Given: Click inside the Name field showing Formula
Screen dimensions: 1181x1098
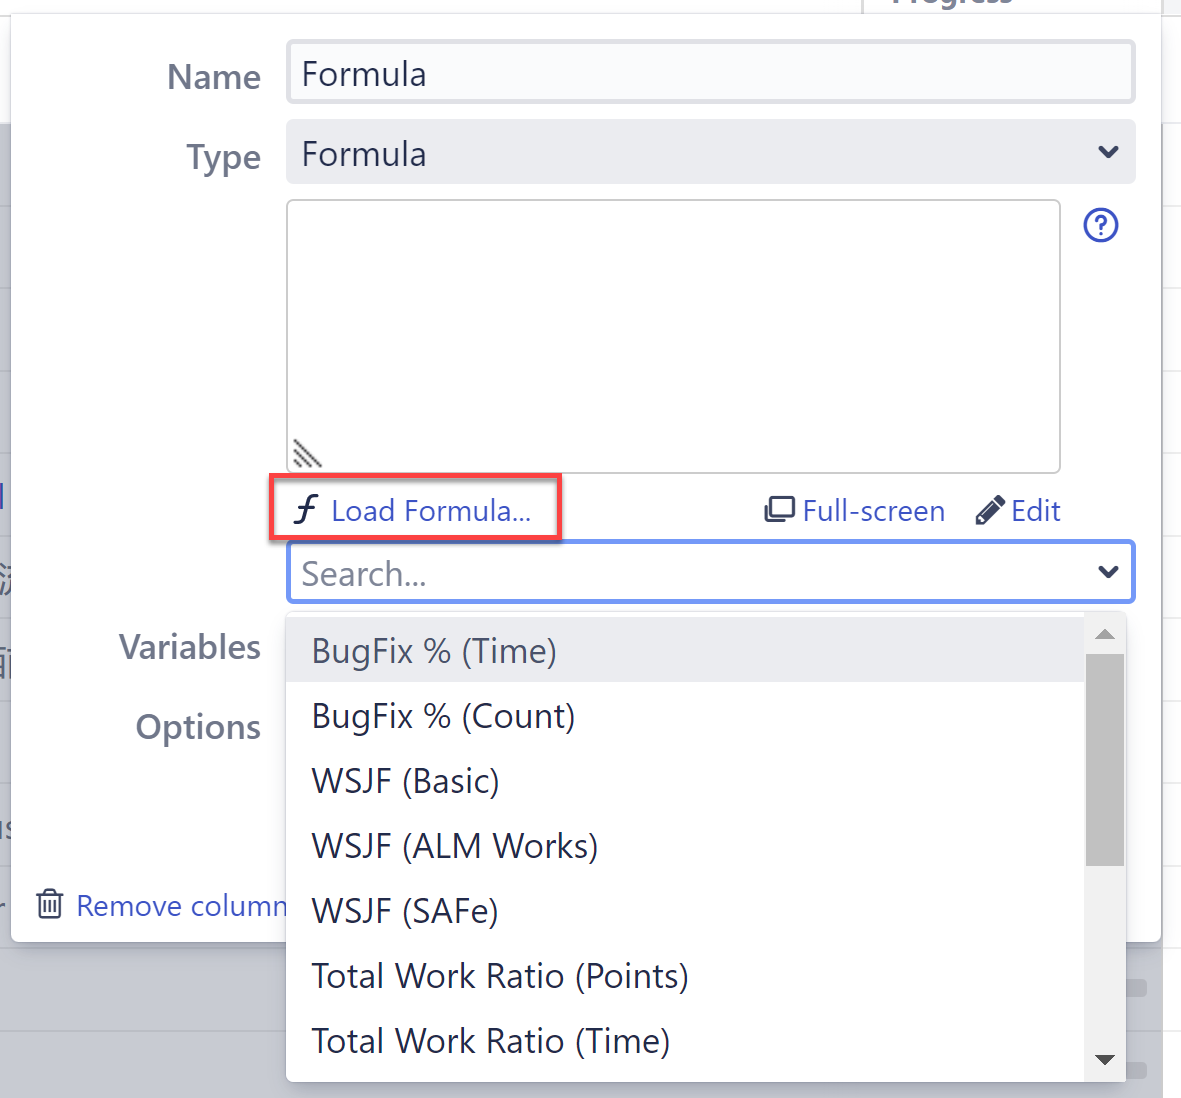Looking at the screenshot, I should 710,71.
